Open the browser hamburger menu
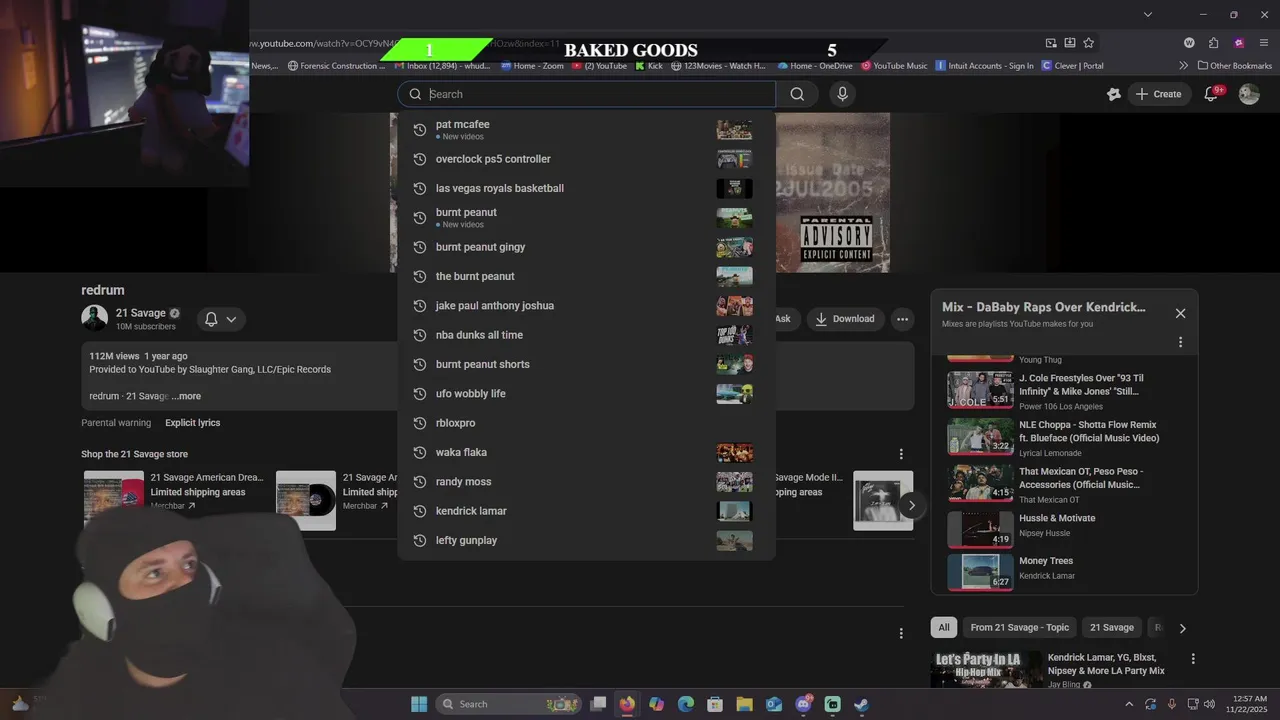The image size is (1280, 720). tap(1264, 43)
